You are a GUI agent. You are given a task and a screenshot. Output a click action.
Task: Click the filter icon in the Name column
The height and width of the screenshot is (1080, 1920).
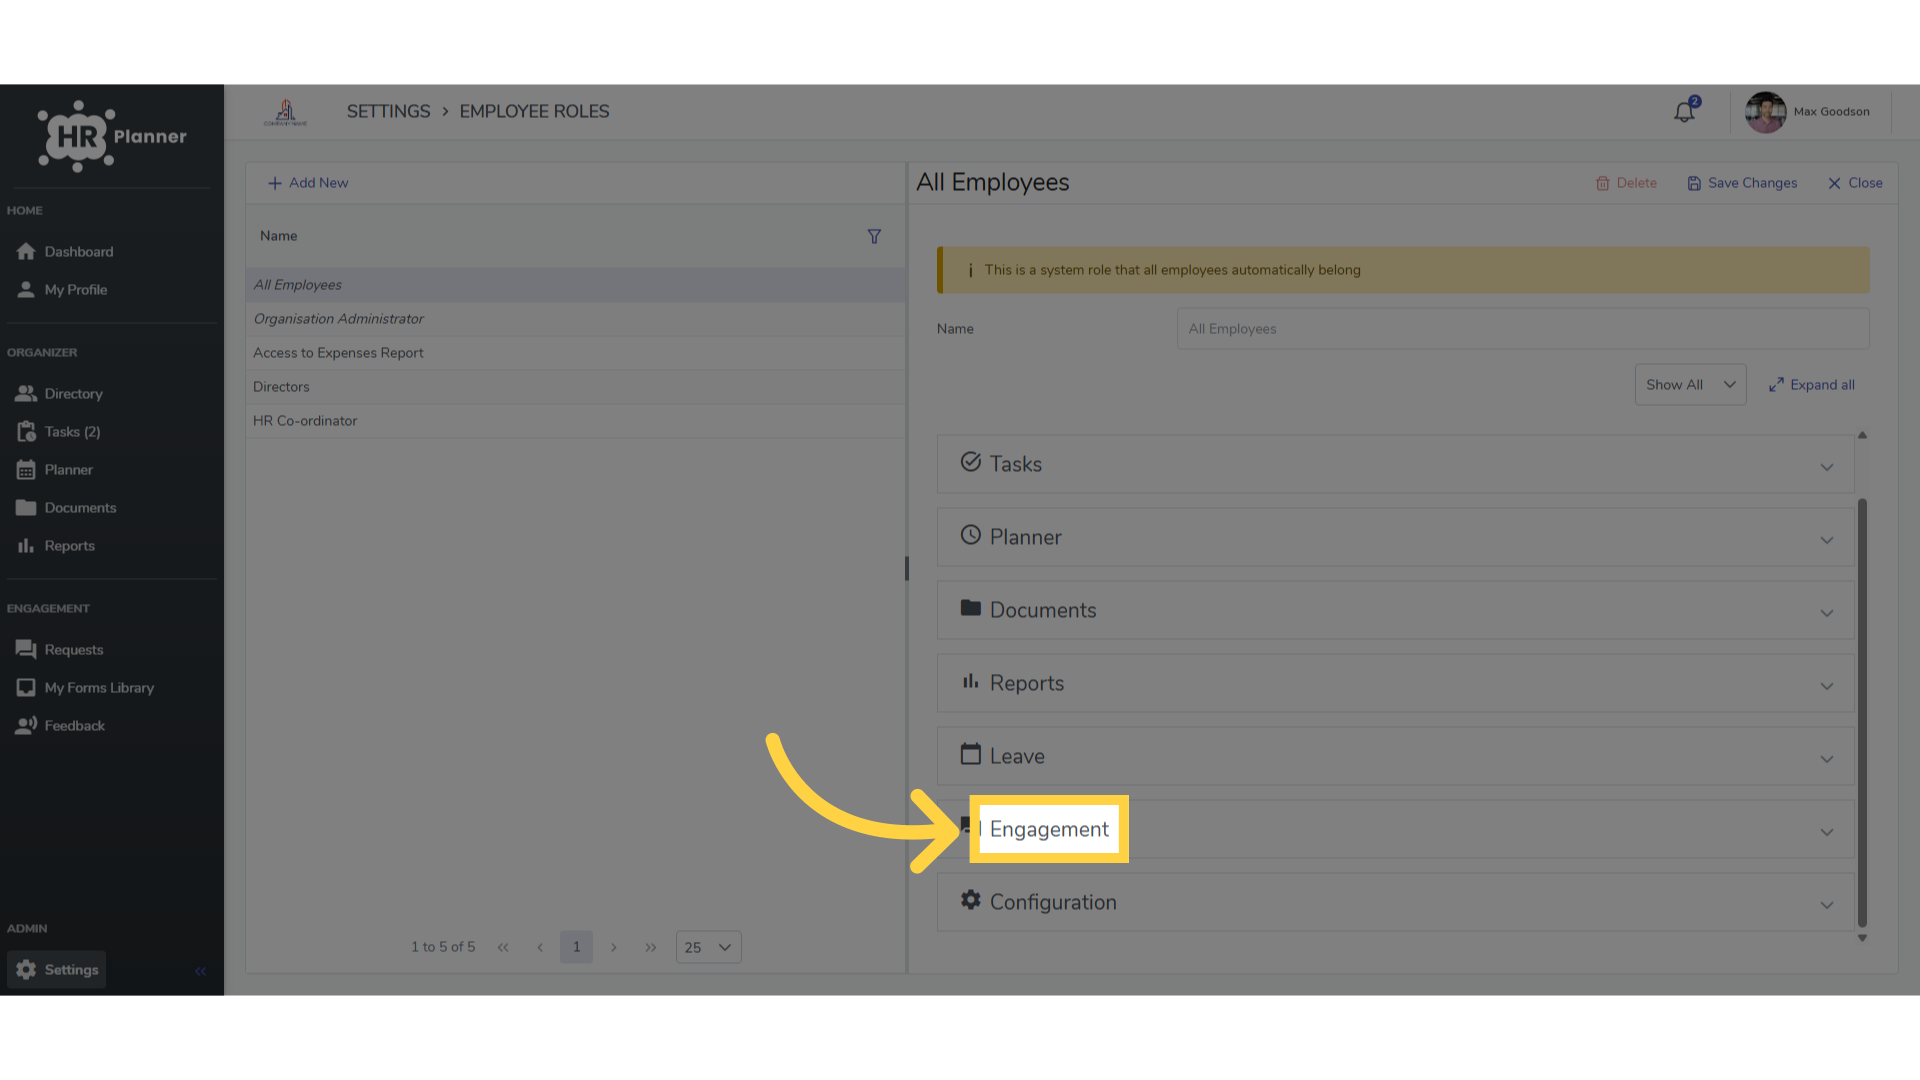click(874, 236)
